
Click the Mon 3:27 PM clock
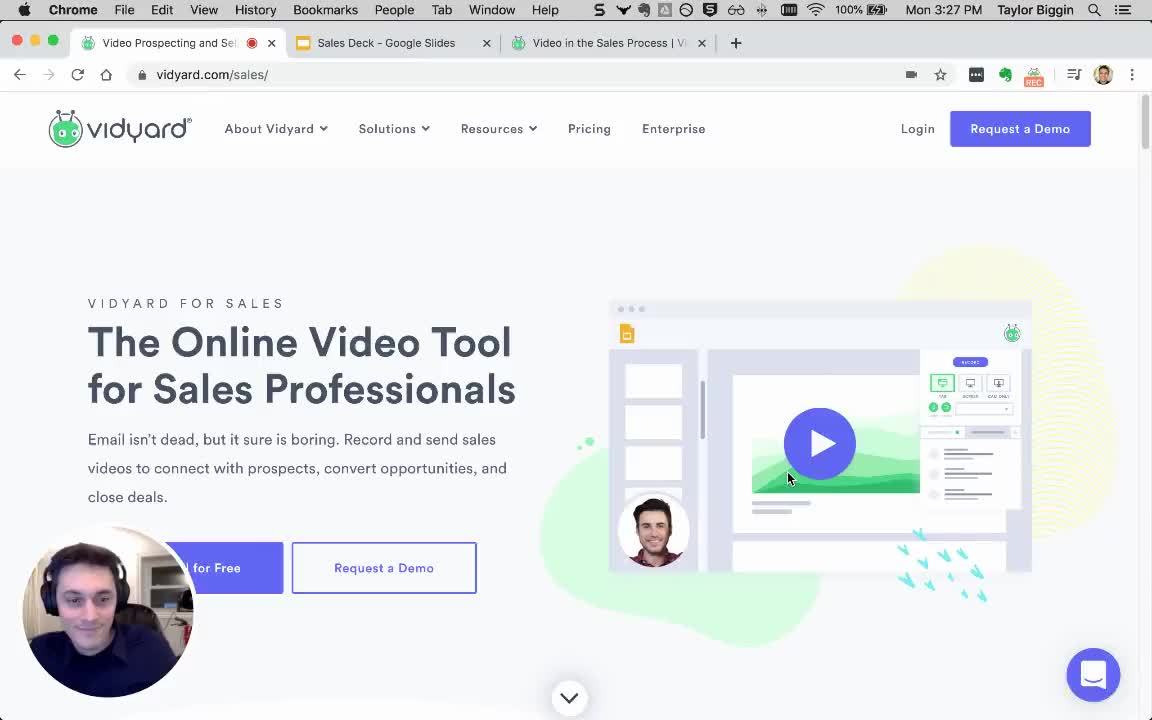click(943, 10)
